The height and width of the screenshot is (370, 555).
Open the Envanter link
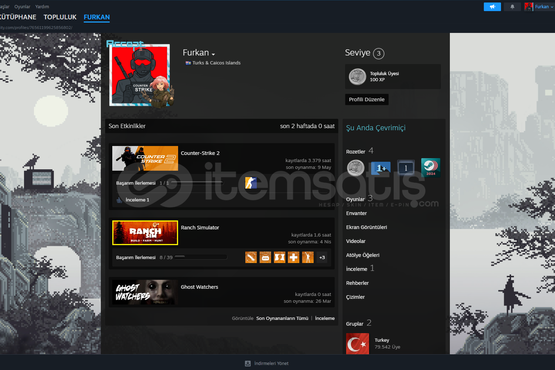pos(356,213)
